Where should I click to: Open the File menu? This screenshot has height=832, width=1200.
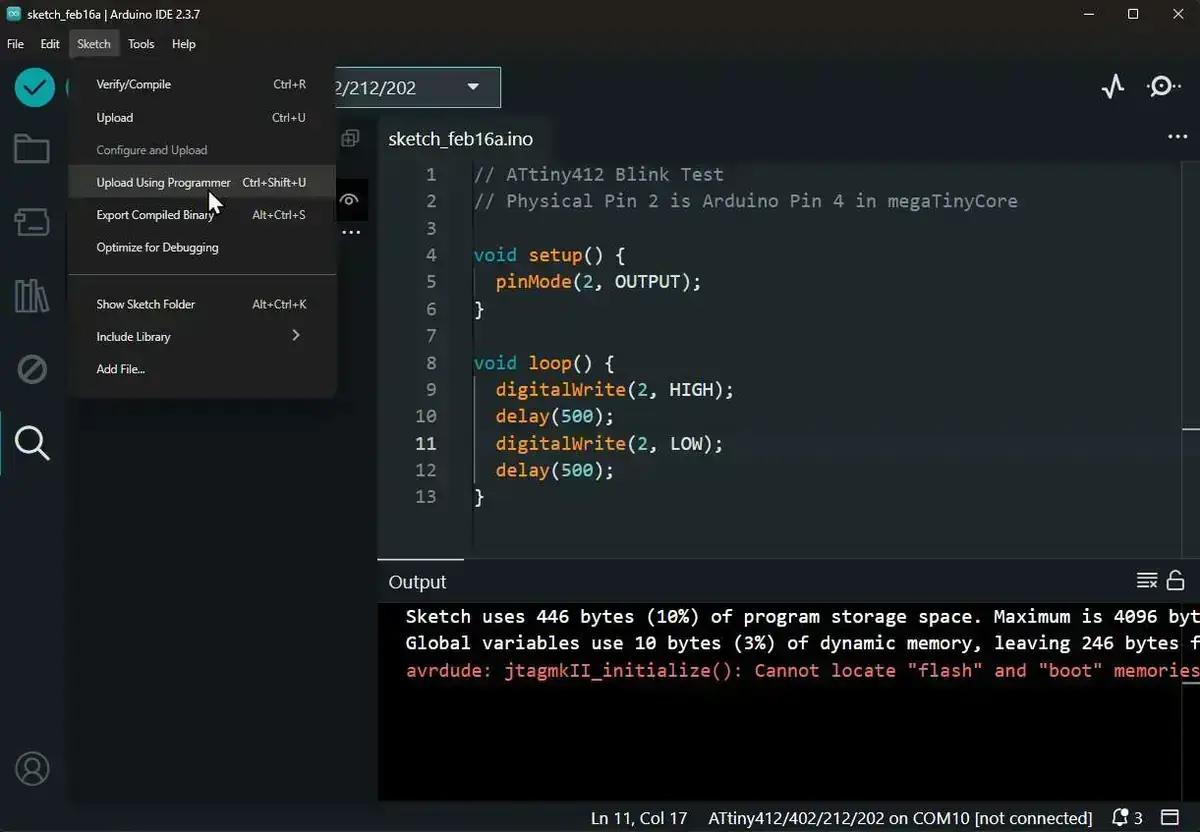point(15,44)
